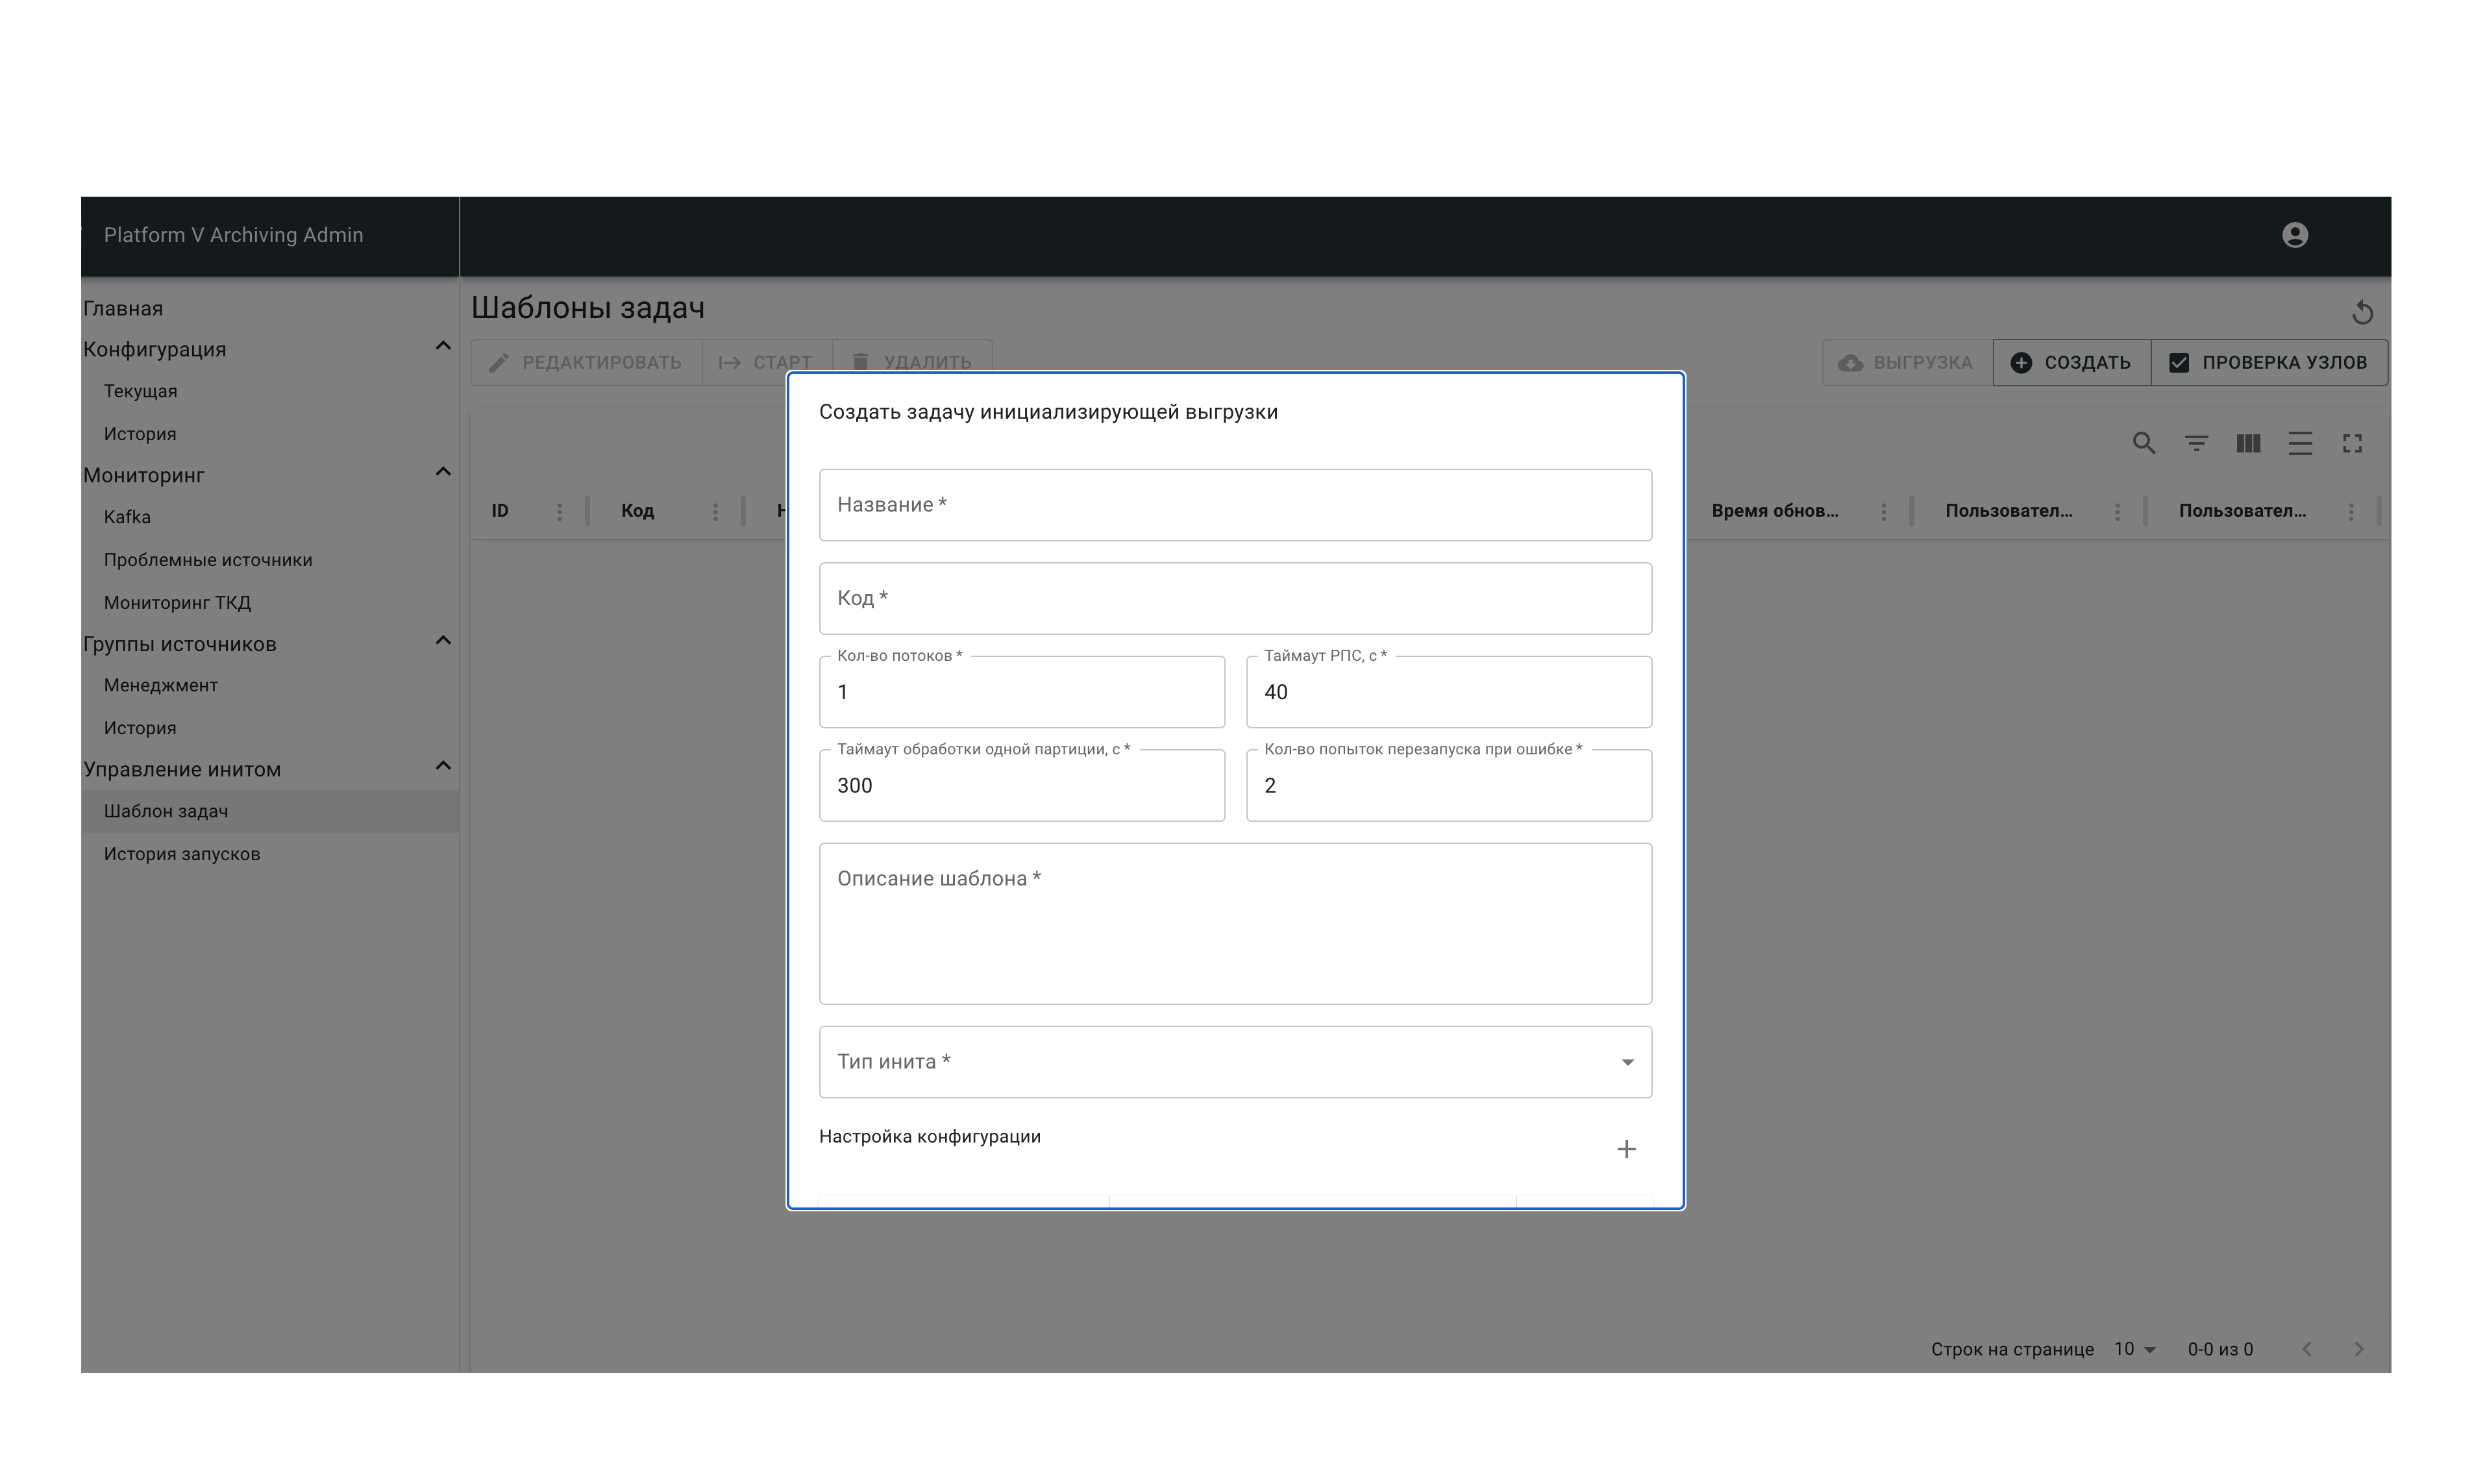This screenshot has width=2472, height=1484.
Task: Click the Название input field
Action: [x=1235, y=505]
